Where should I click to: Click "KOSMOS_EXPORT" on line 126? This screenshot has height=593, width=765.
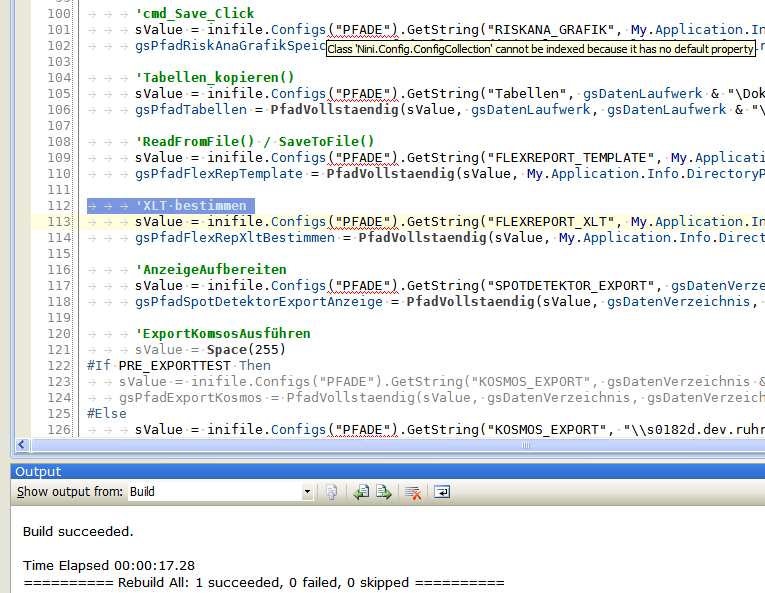point(548,429)
